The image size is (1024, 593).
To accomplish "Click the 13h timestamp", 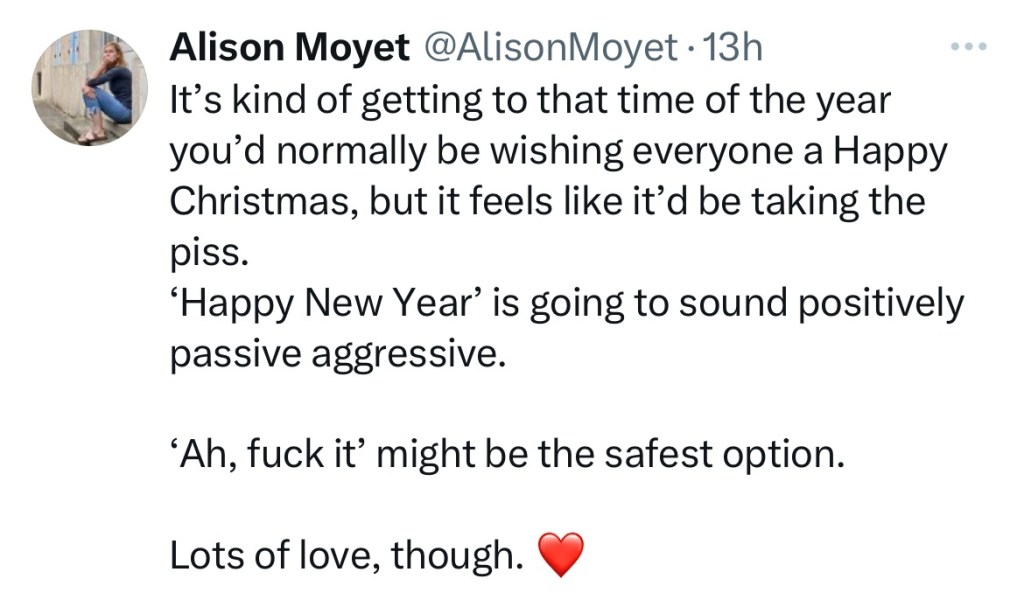I will tap(734, 46).
